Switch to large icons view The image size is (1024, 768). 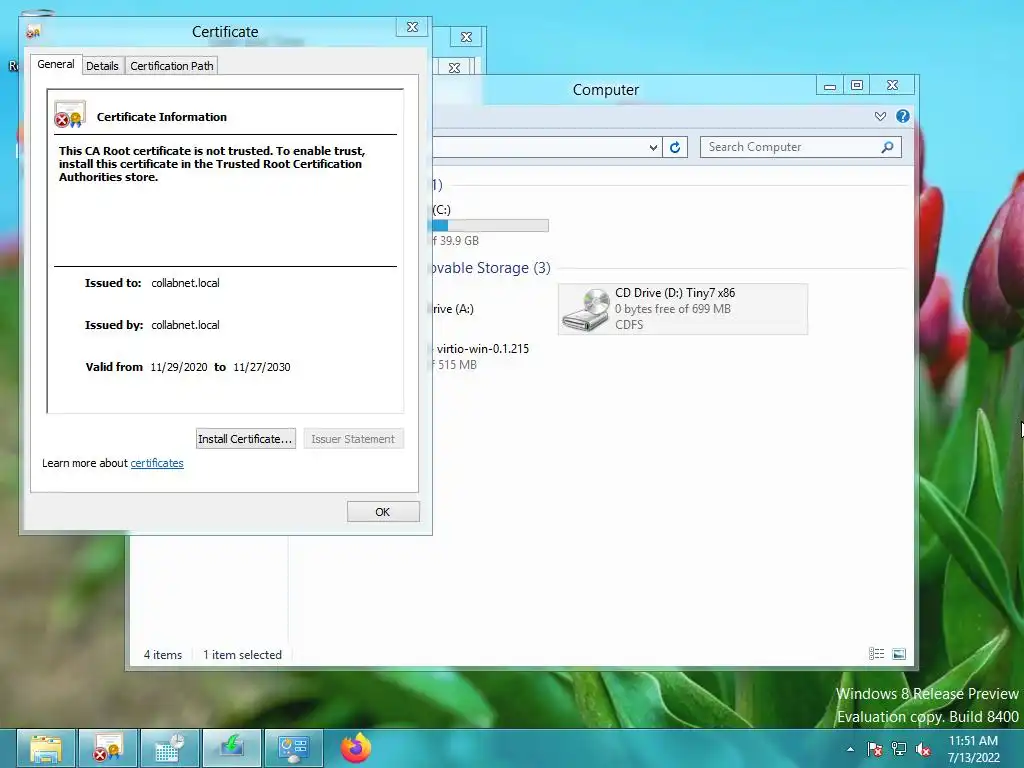[x=899, y=654]
